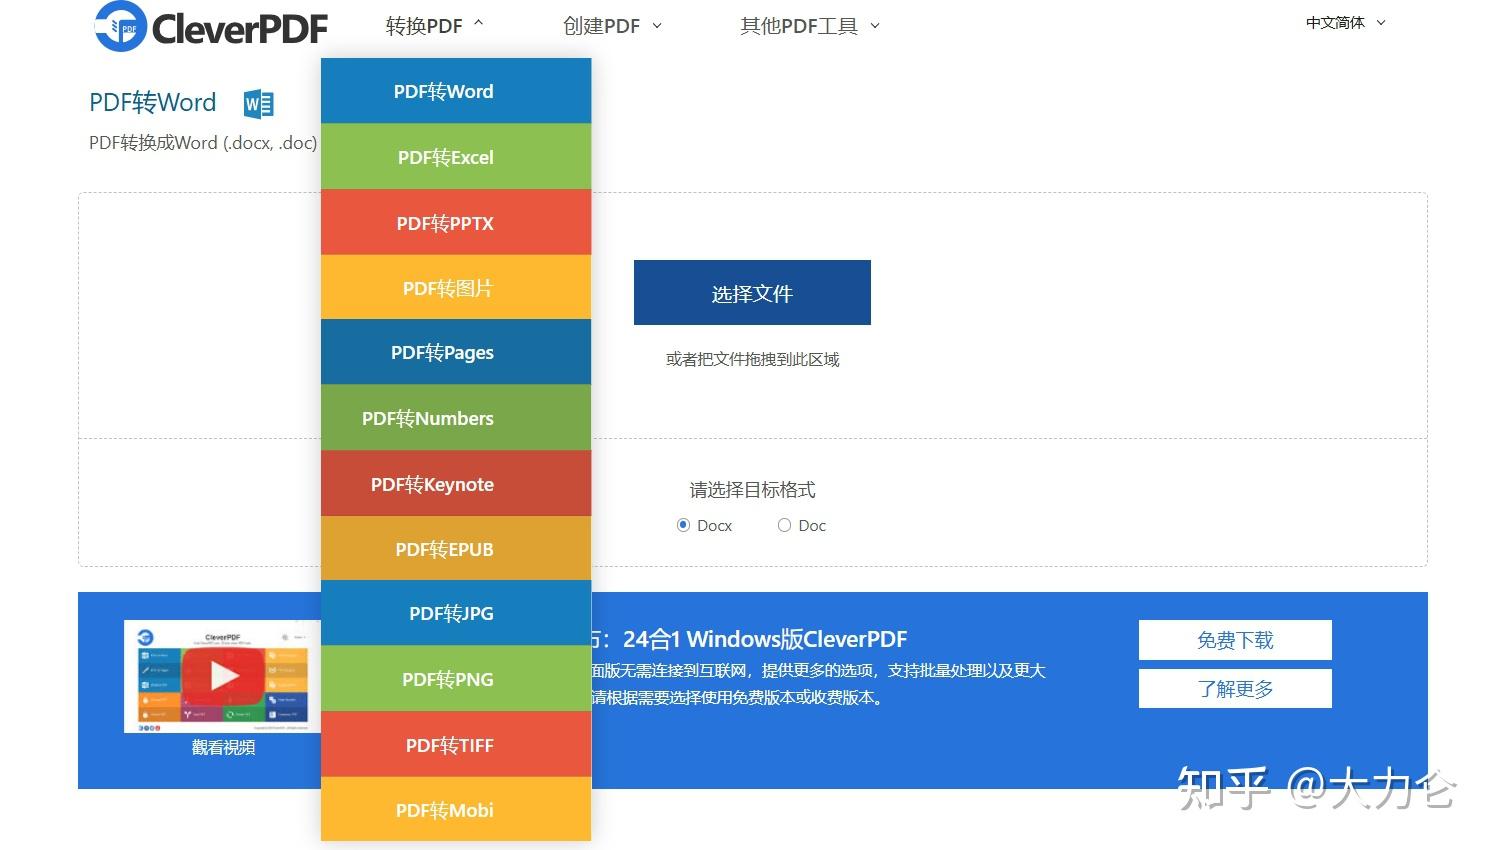Click the 免费下载 button
Viewport: 1496px width, 850px height.
pos(1235,640)
